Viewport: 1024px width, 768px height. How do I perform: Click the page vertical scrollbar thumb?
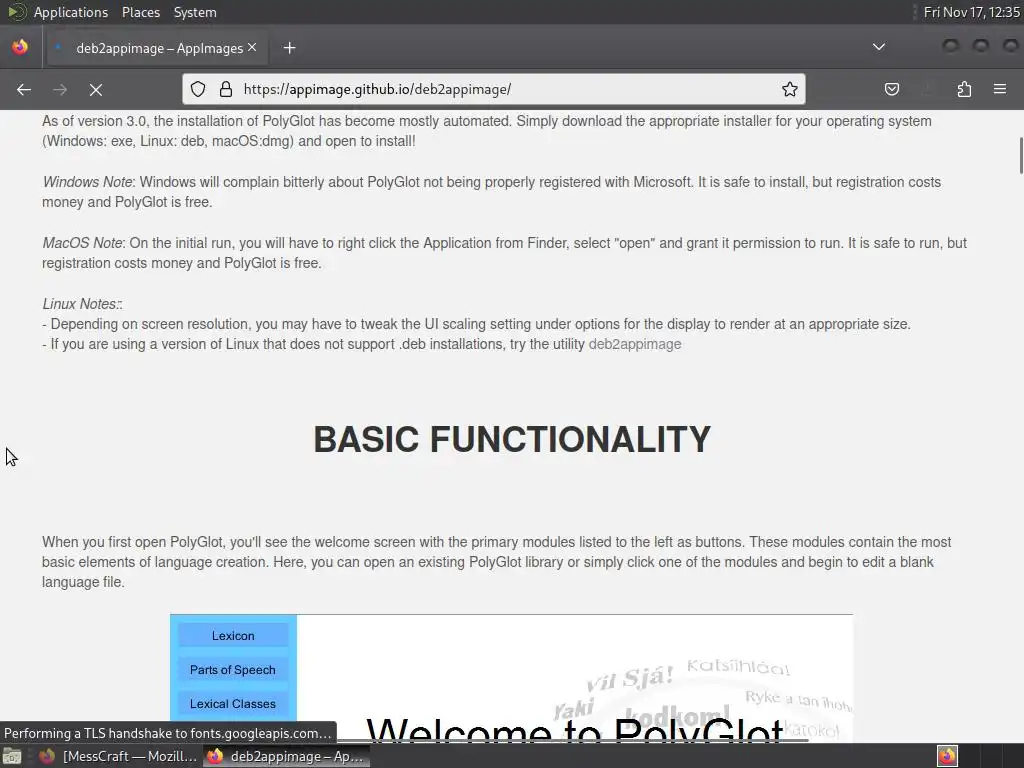[x=1021, y=156]
